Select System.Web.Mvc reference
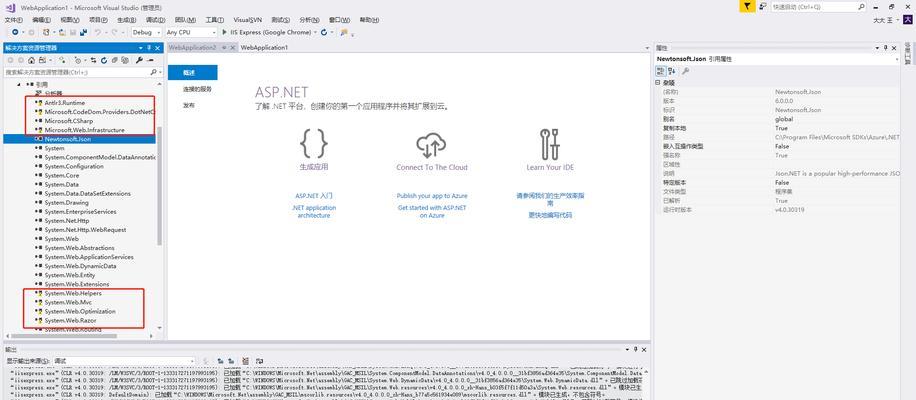916x400 pixels. (68, 302)
